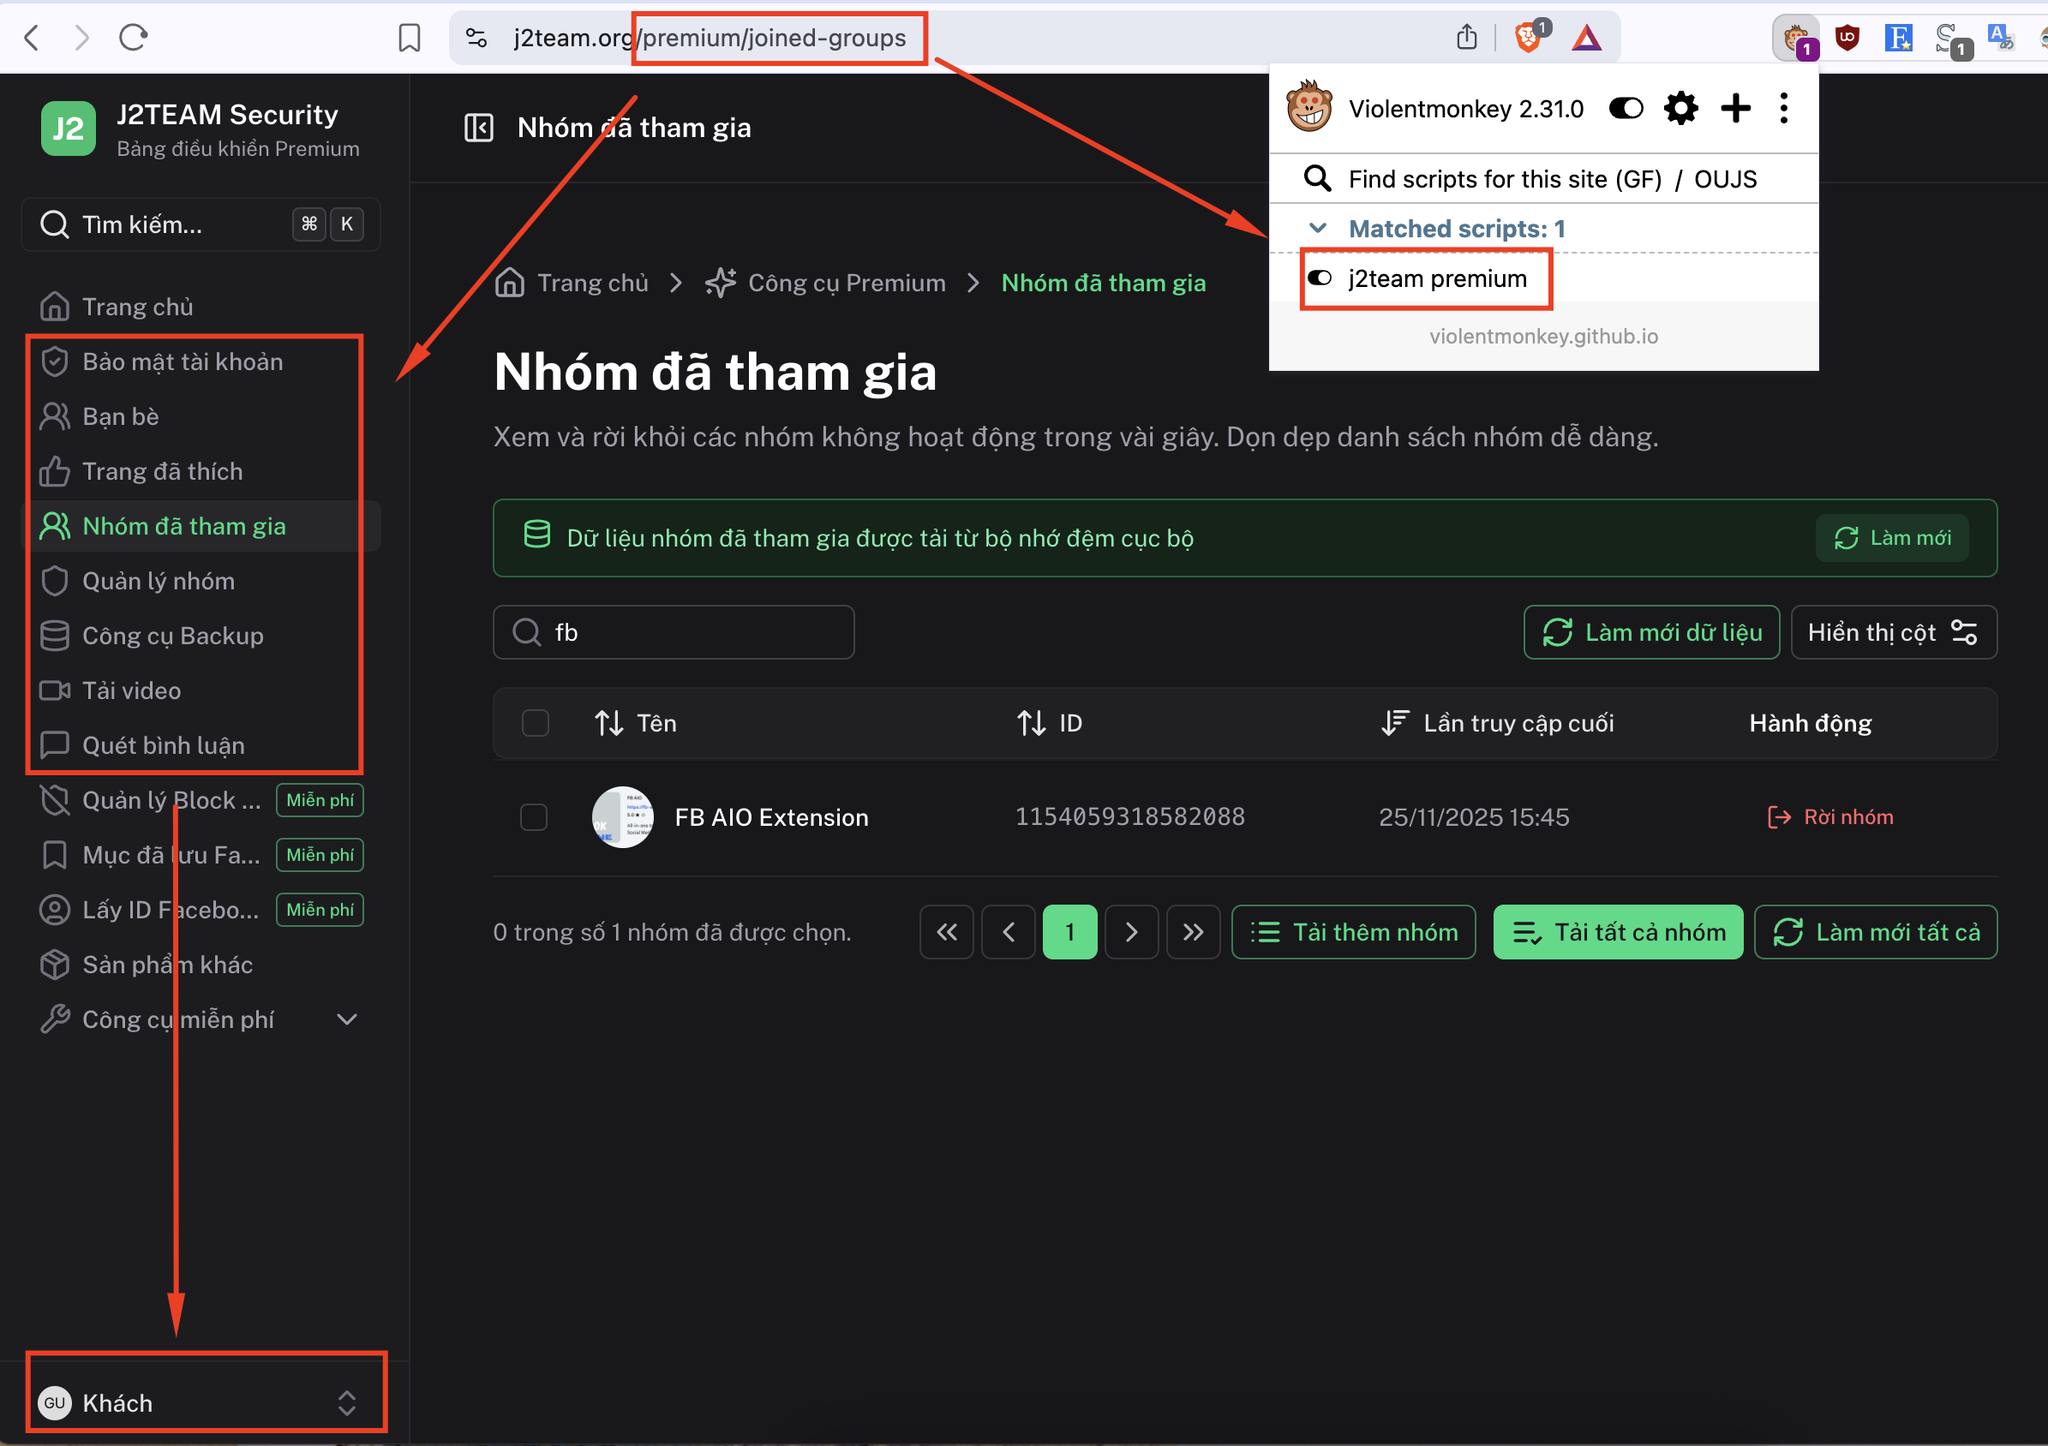
Task: Bookmark this page icon
Action: point(409,38)
